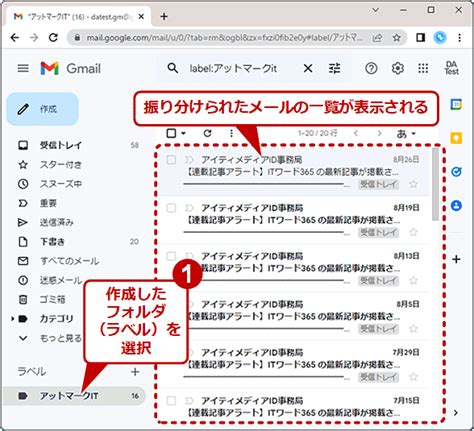Reload the browser page

[53, 38]
